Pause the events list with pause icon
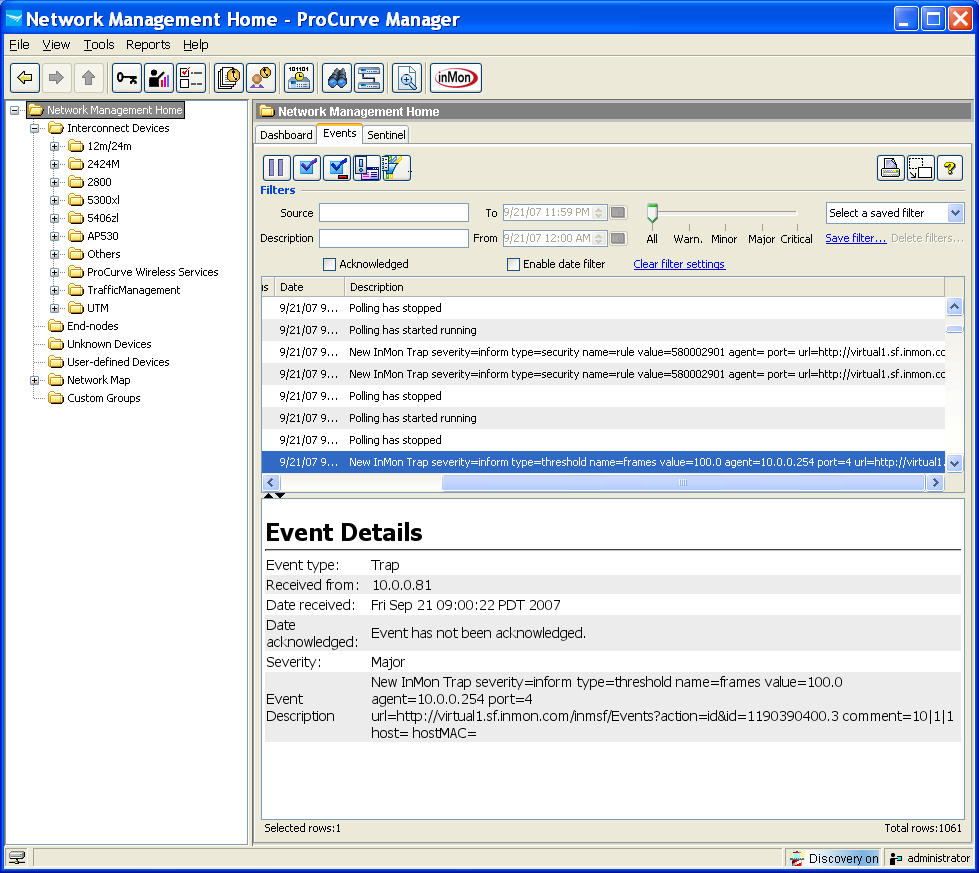 277,168
